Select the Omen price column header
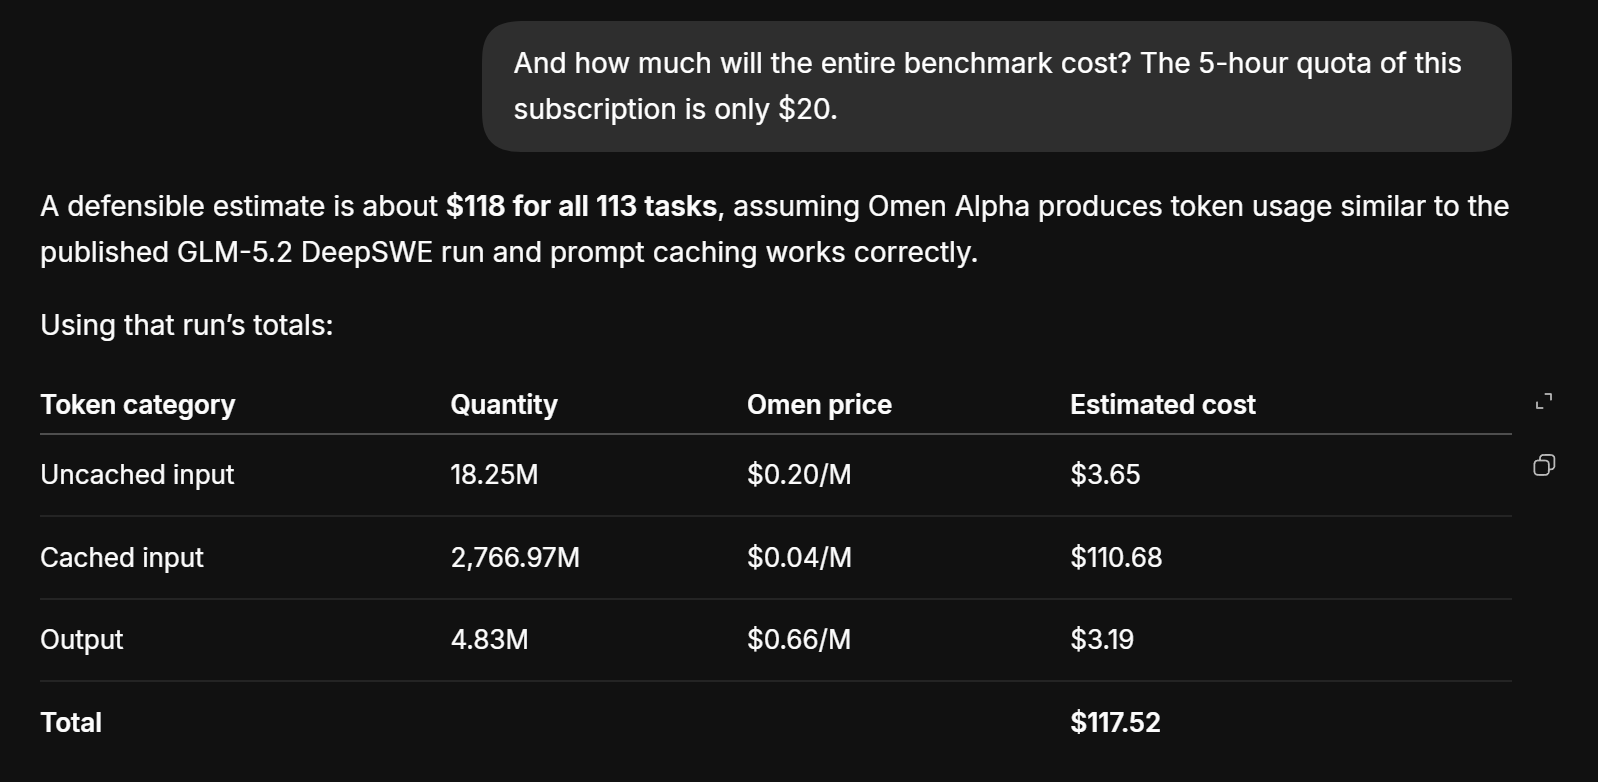 click(819, 404)
